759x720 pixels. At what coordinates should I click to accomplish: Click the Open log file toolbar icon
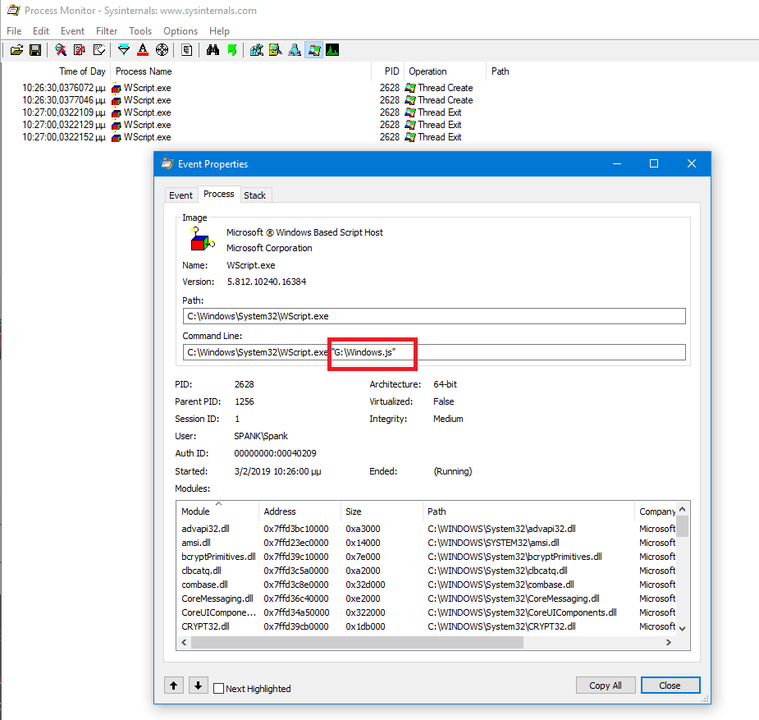(16, 50)
